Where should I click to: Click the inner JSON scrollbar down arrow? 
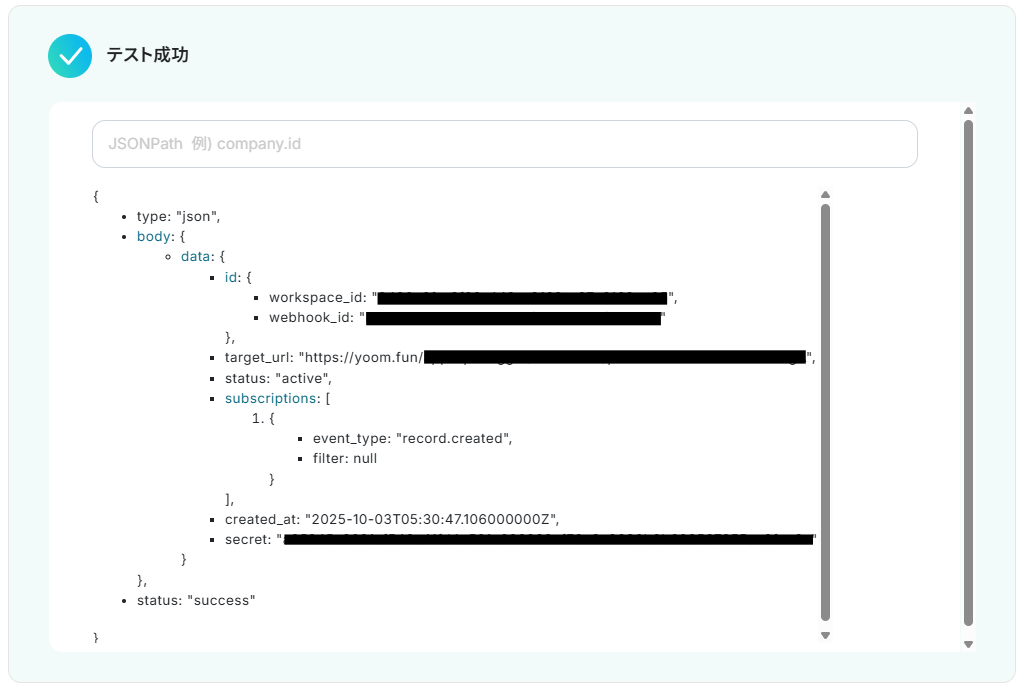pyautogui.click(x=825, y=635)
